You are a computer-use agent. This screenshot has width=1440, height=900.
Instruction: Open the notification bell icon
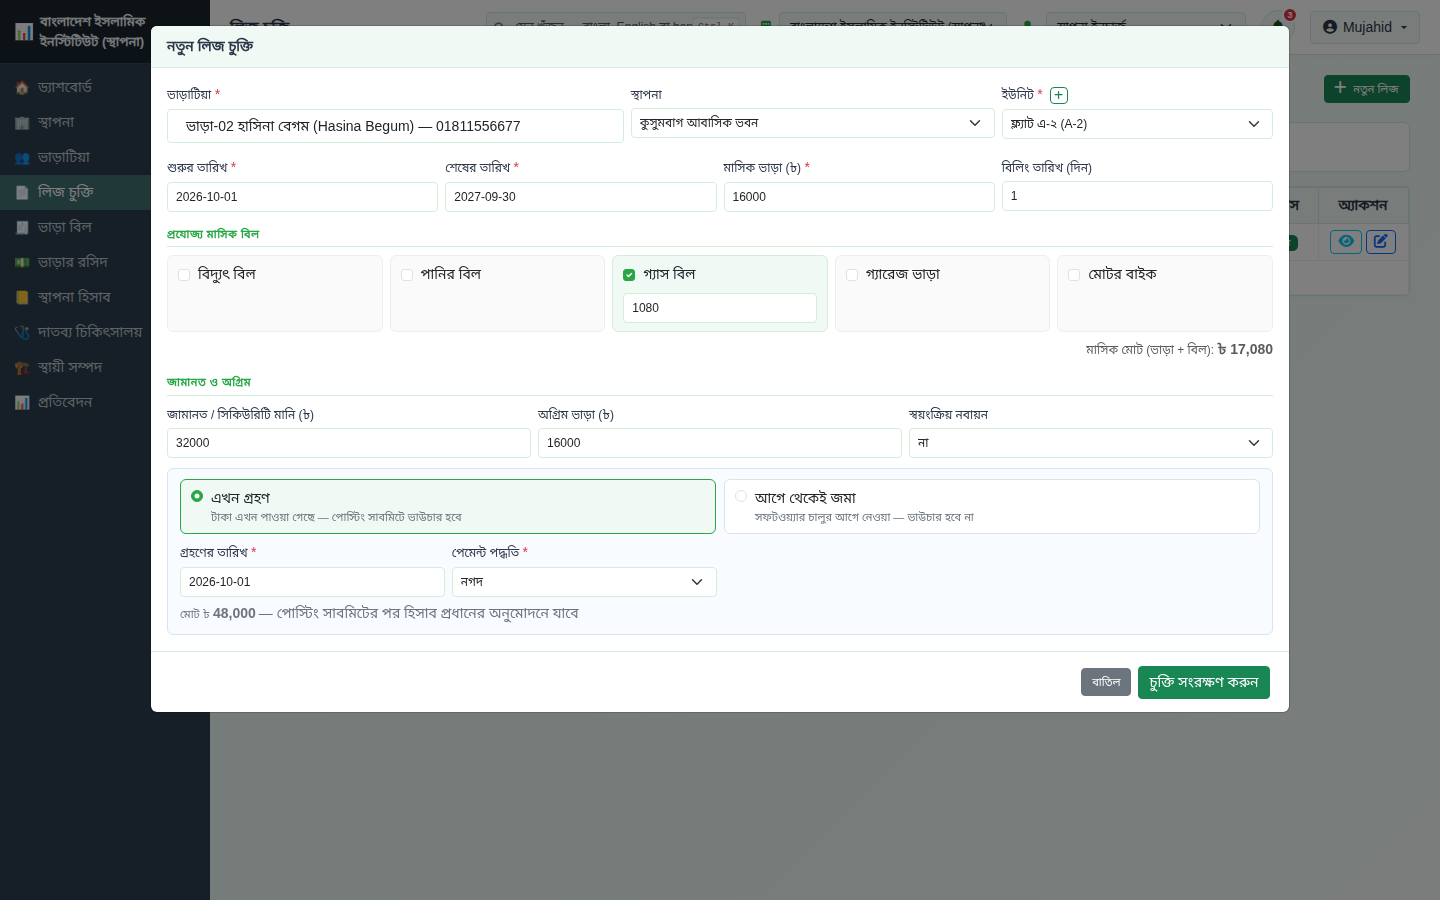tap(1278, 26)
